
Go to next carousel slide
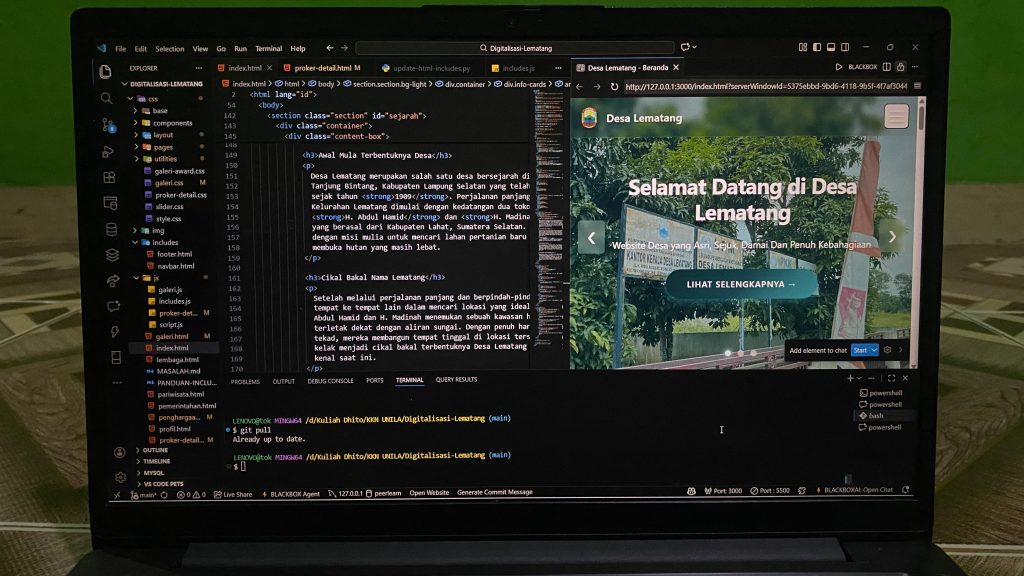[889, 237]
